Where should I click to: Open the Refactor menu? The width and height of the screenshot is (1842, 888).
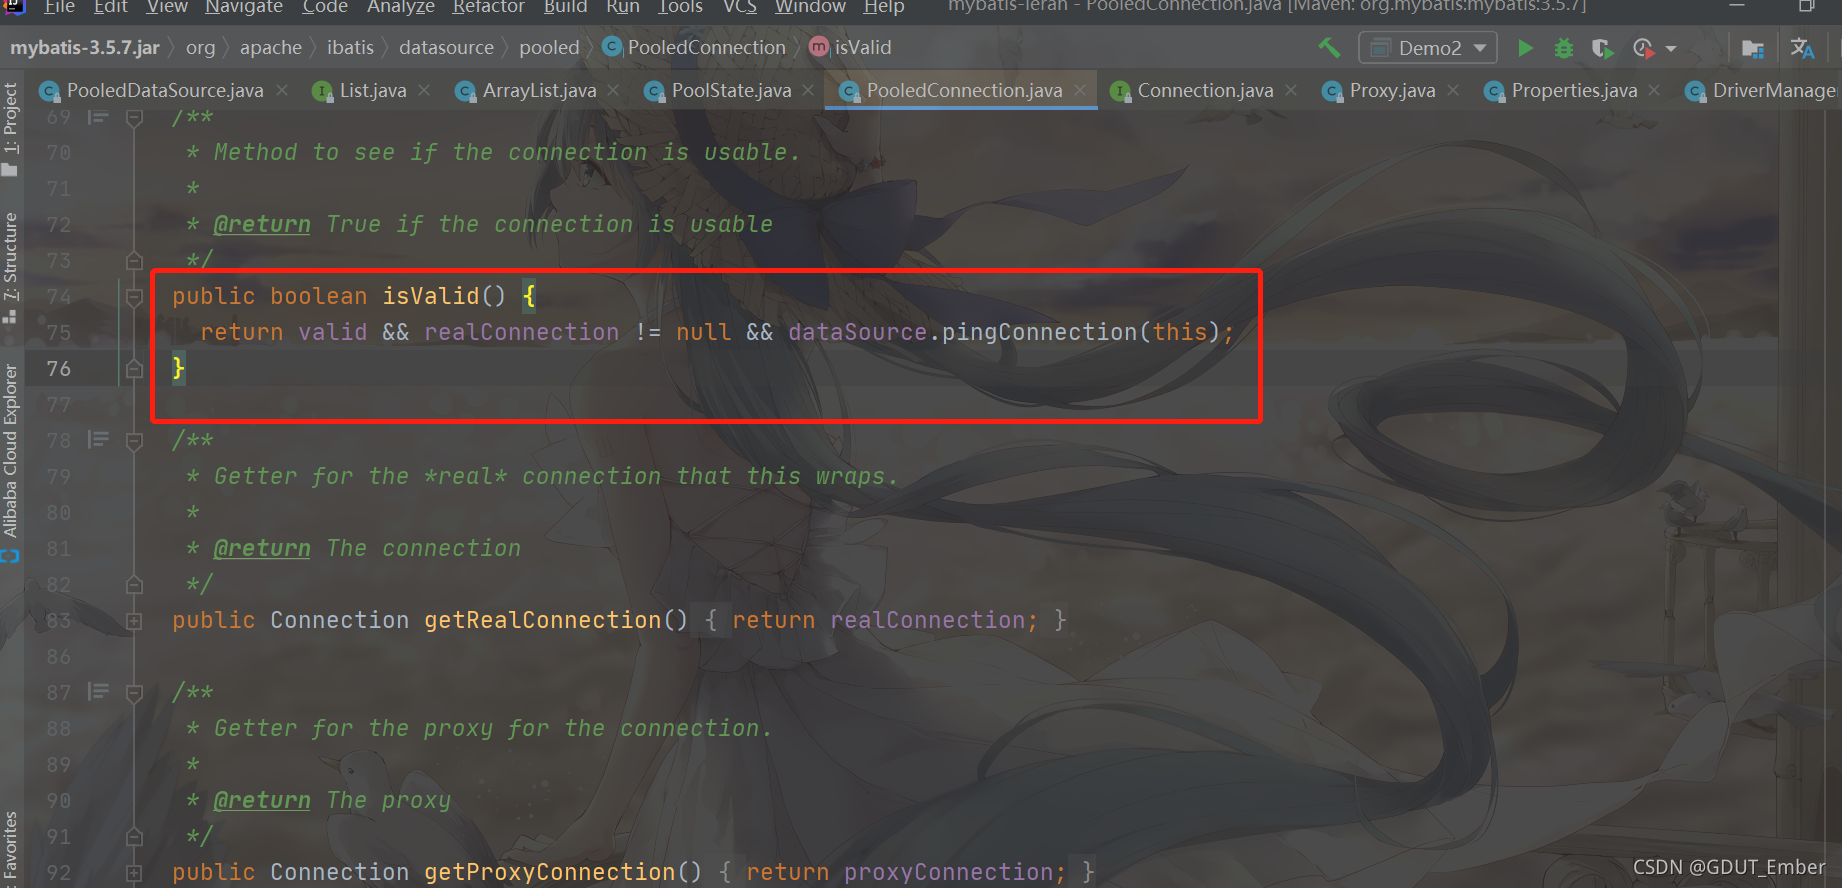click(x=488, y=7)
